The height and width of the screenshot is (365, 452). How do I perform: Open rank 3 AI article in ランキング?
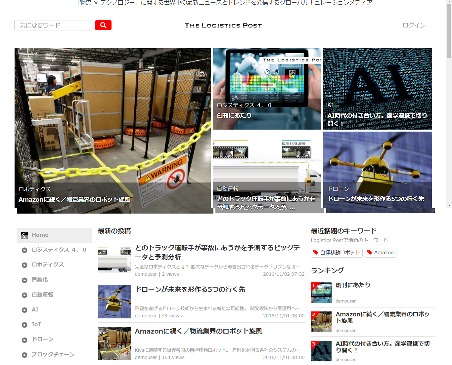[383, 346]
